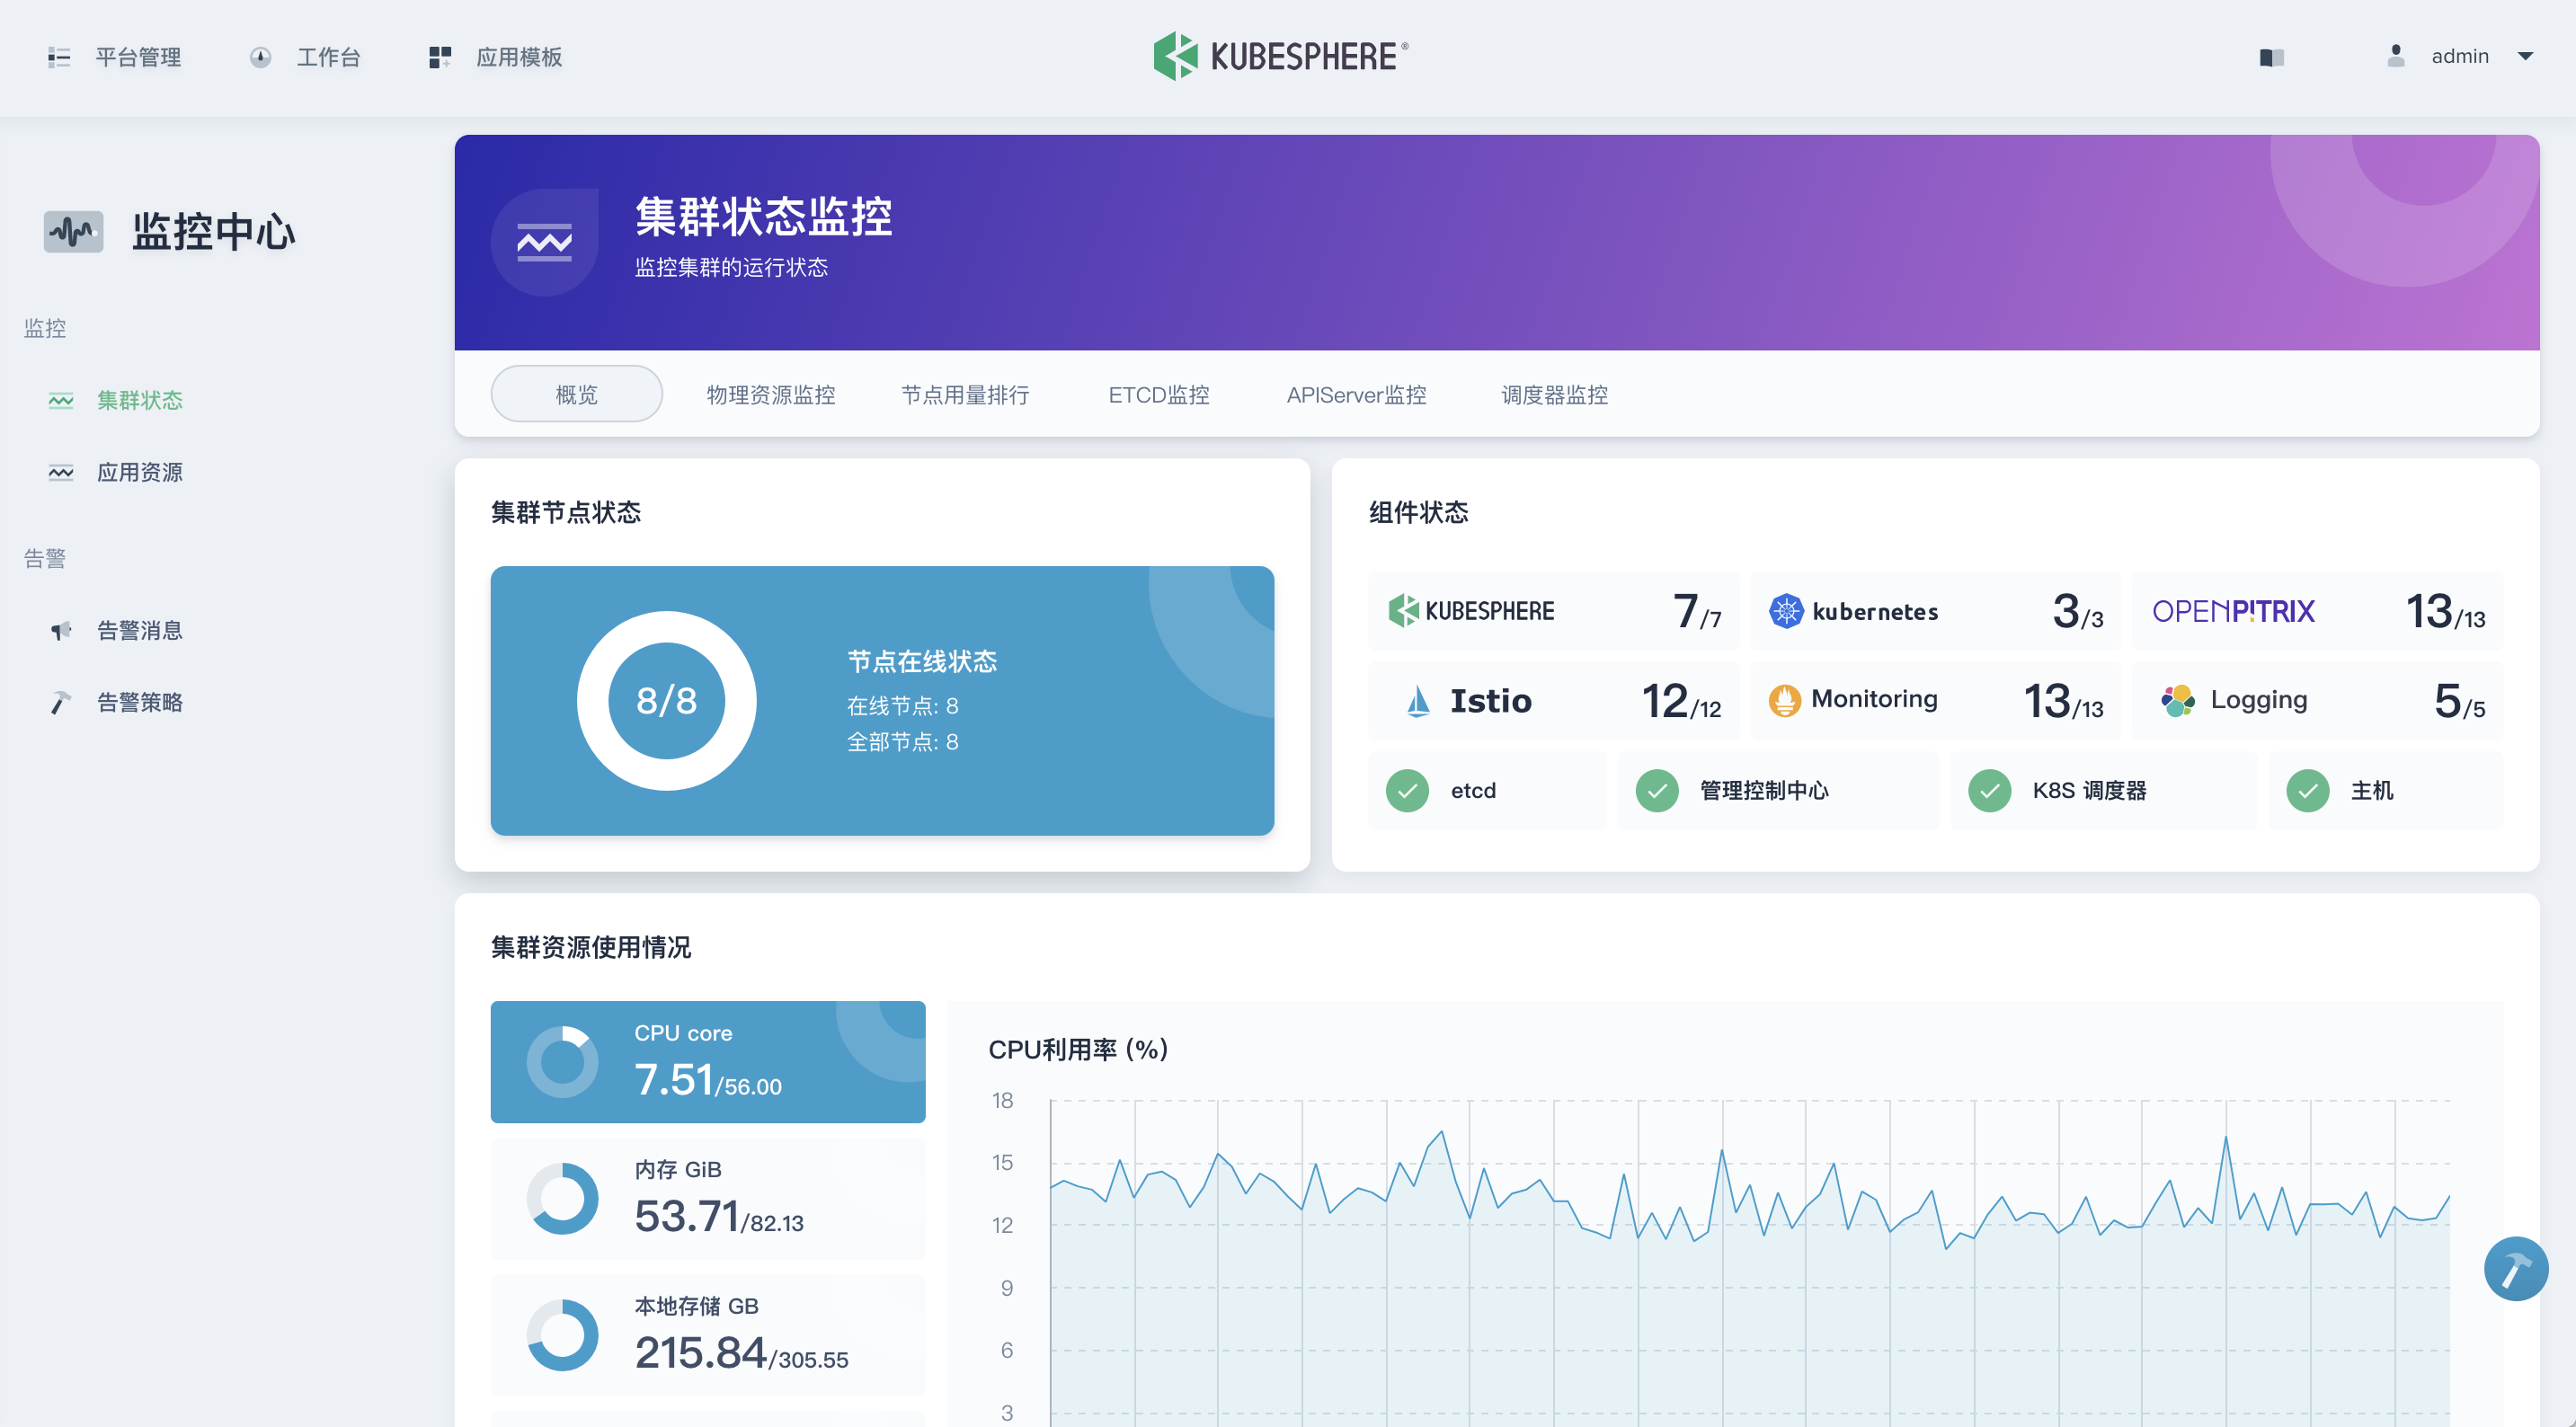This screenshot has width=2576, height=1427.
Task: Click the KubeSphere 7/7 count
Action: [1697, 611]
